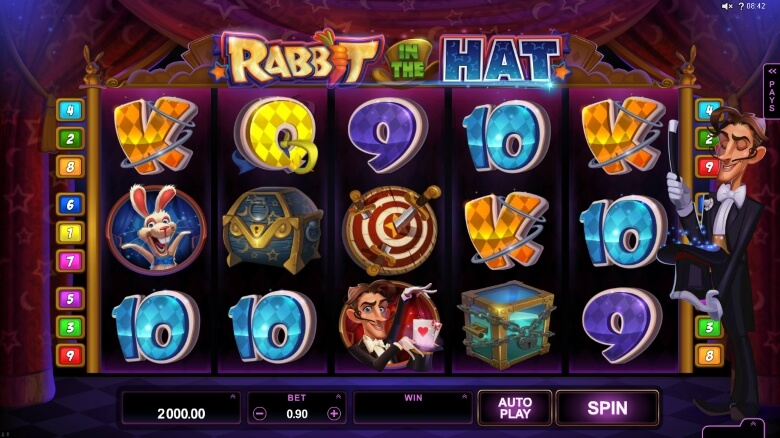
Task: Select payline 1 yellow indicator on left
Action: [70, 232]
